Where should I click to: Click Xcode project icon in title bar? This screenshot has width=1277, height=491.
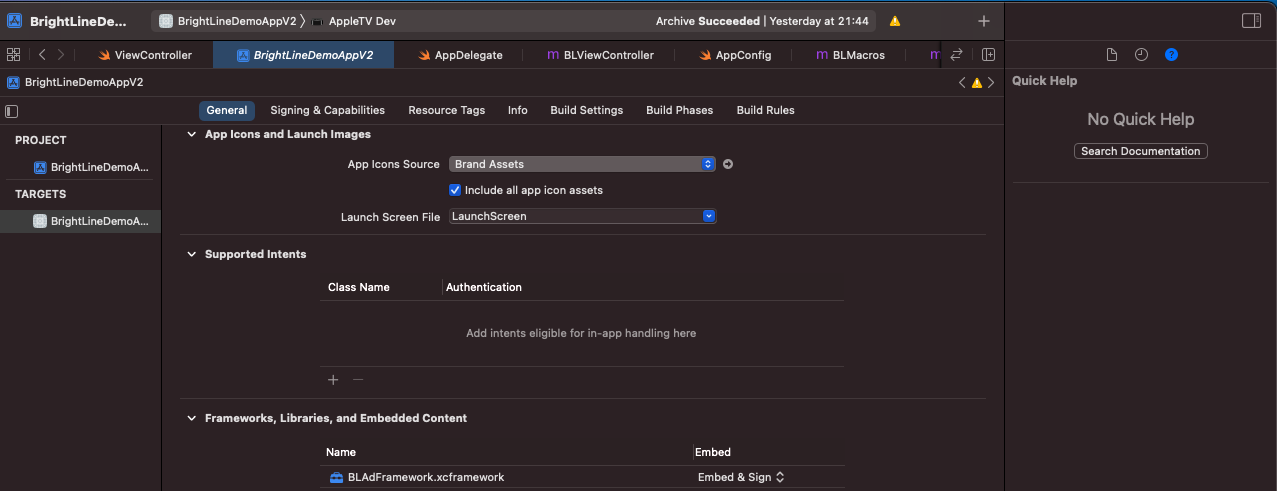[x=14, y=21]
